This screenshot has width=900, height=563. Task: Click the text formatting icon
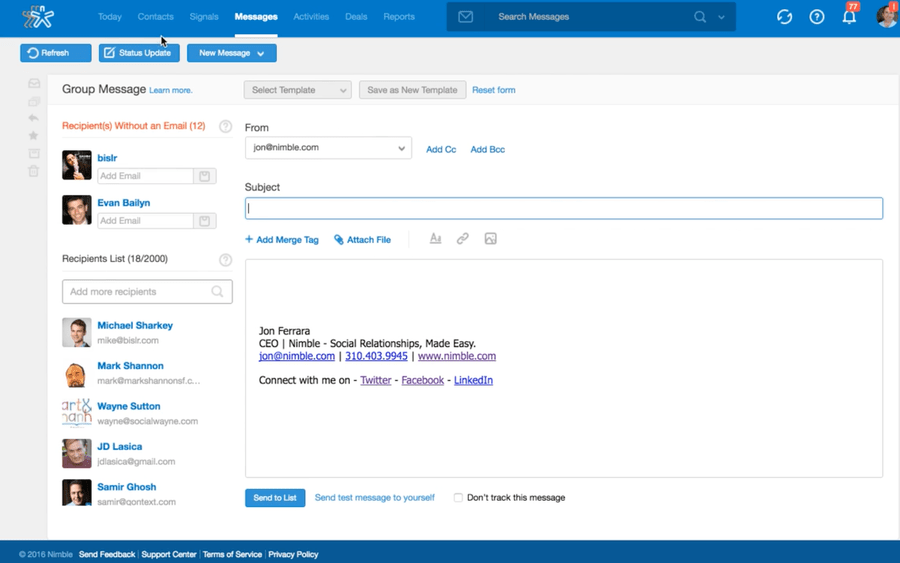point(436,238)
